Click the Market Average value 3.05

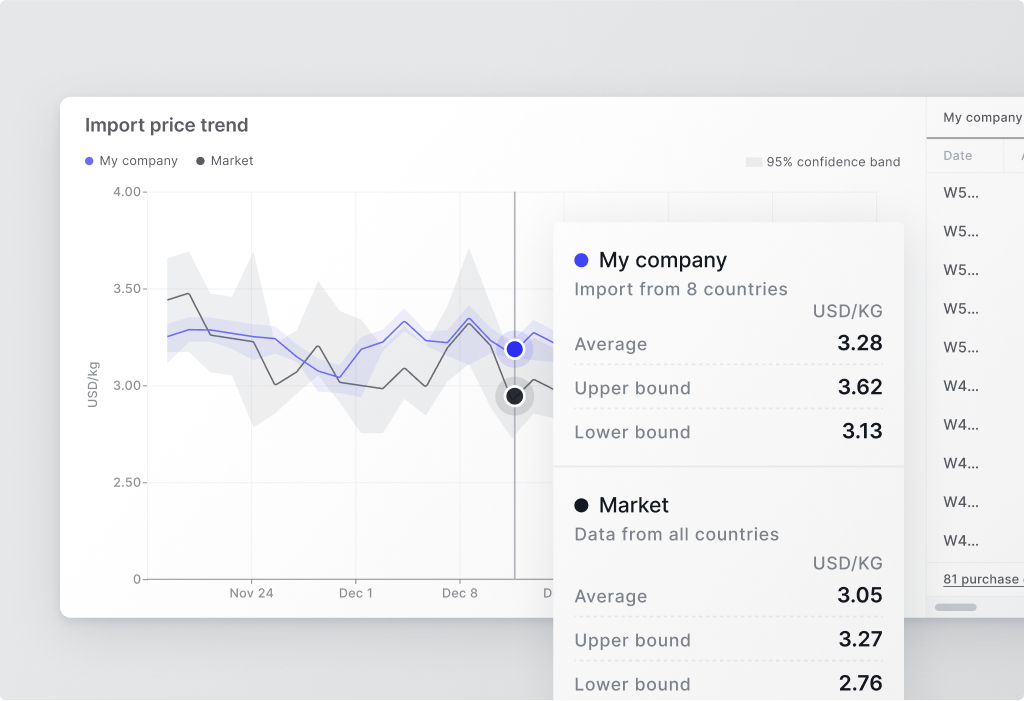pos(859,595)
